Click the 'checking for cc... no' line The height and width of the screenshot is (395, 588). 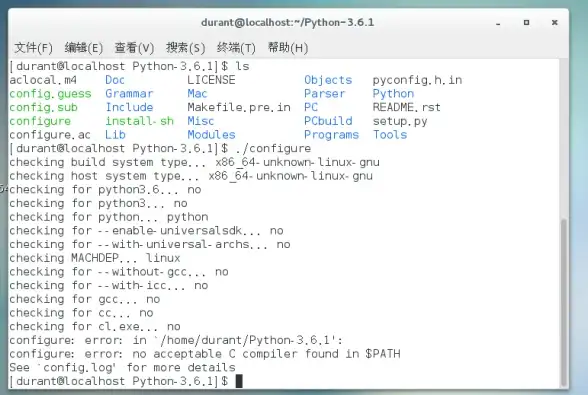81,313
